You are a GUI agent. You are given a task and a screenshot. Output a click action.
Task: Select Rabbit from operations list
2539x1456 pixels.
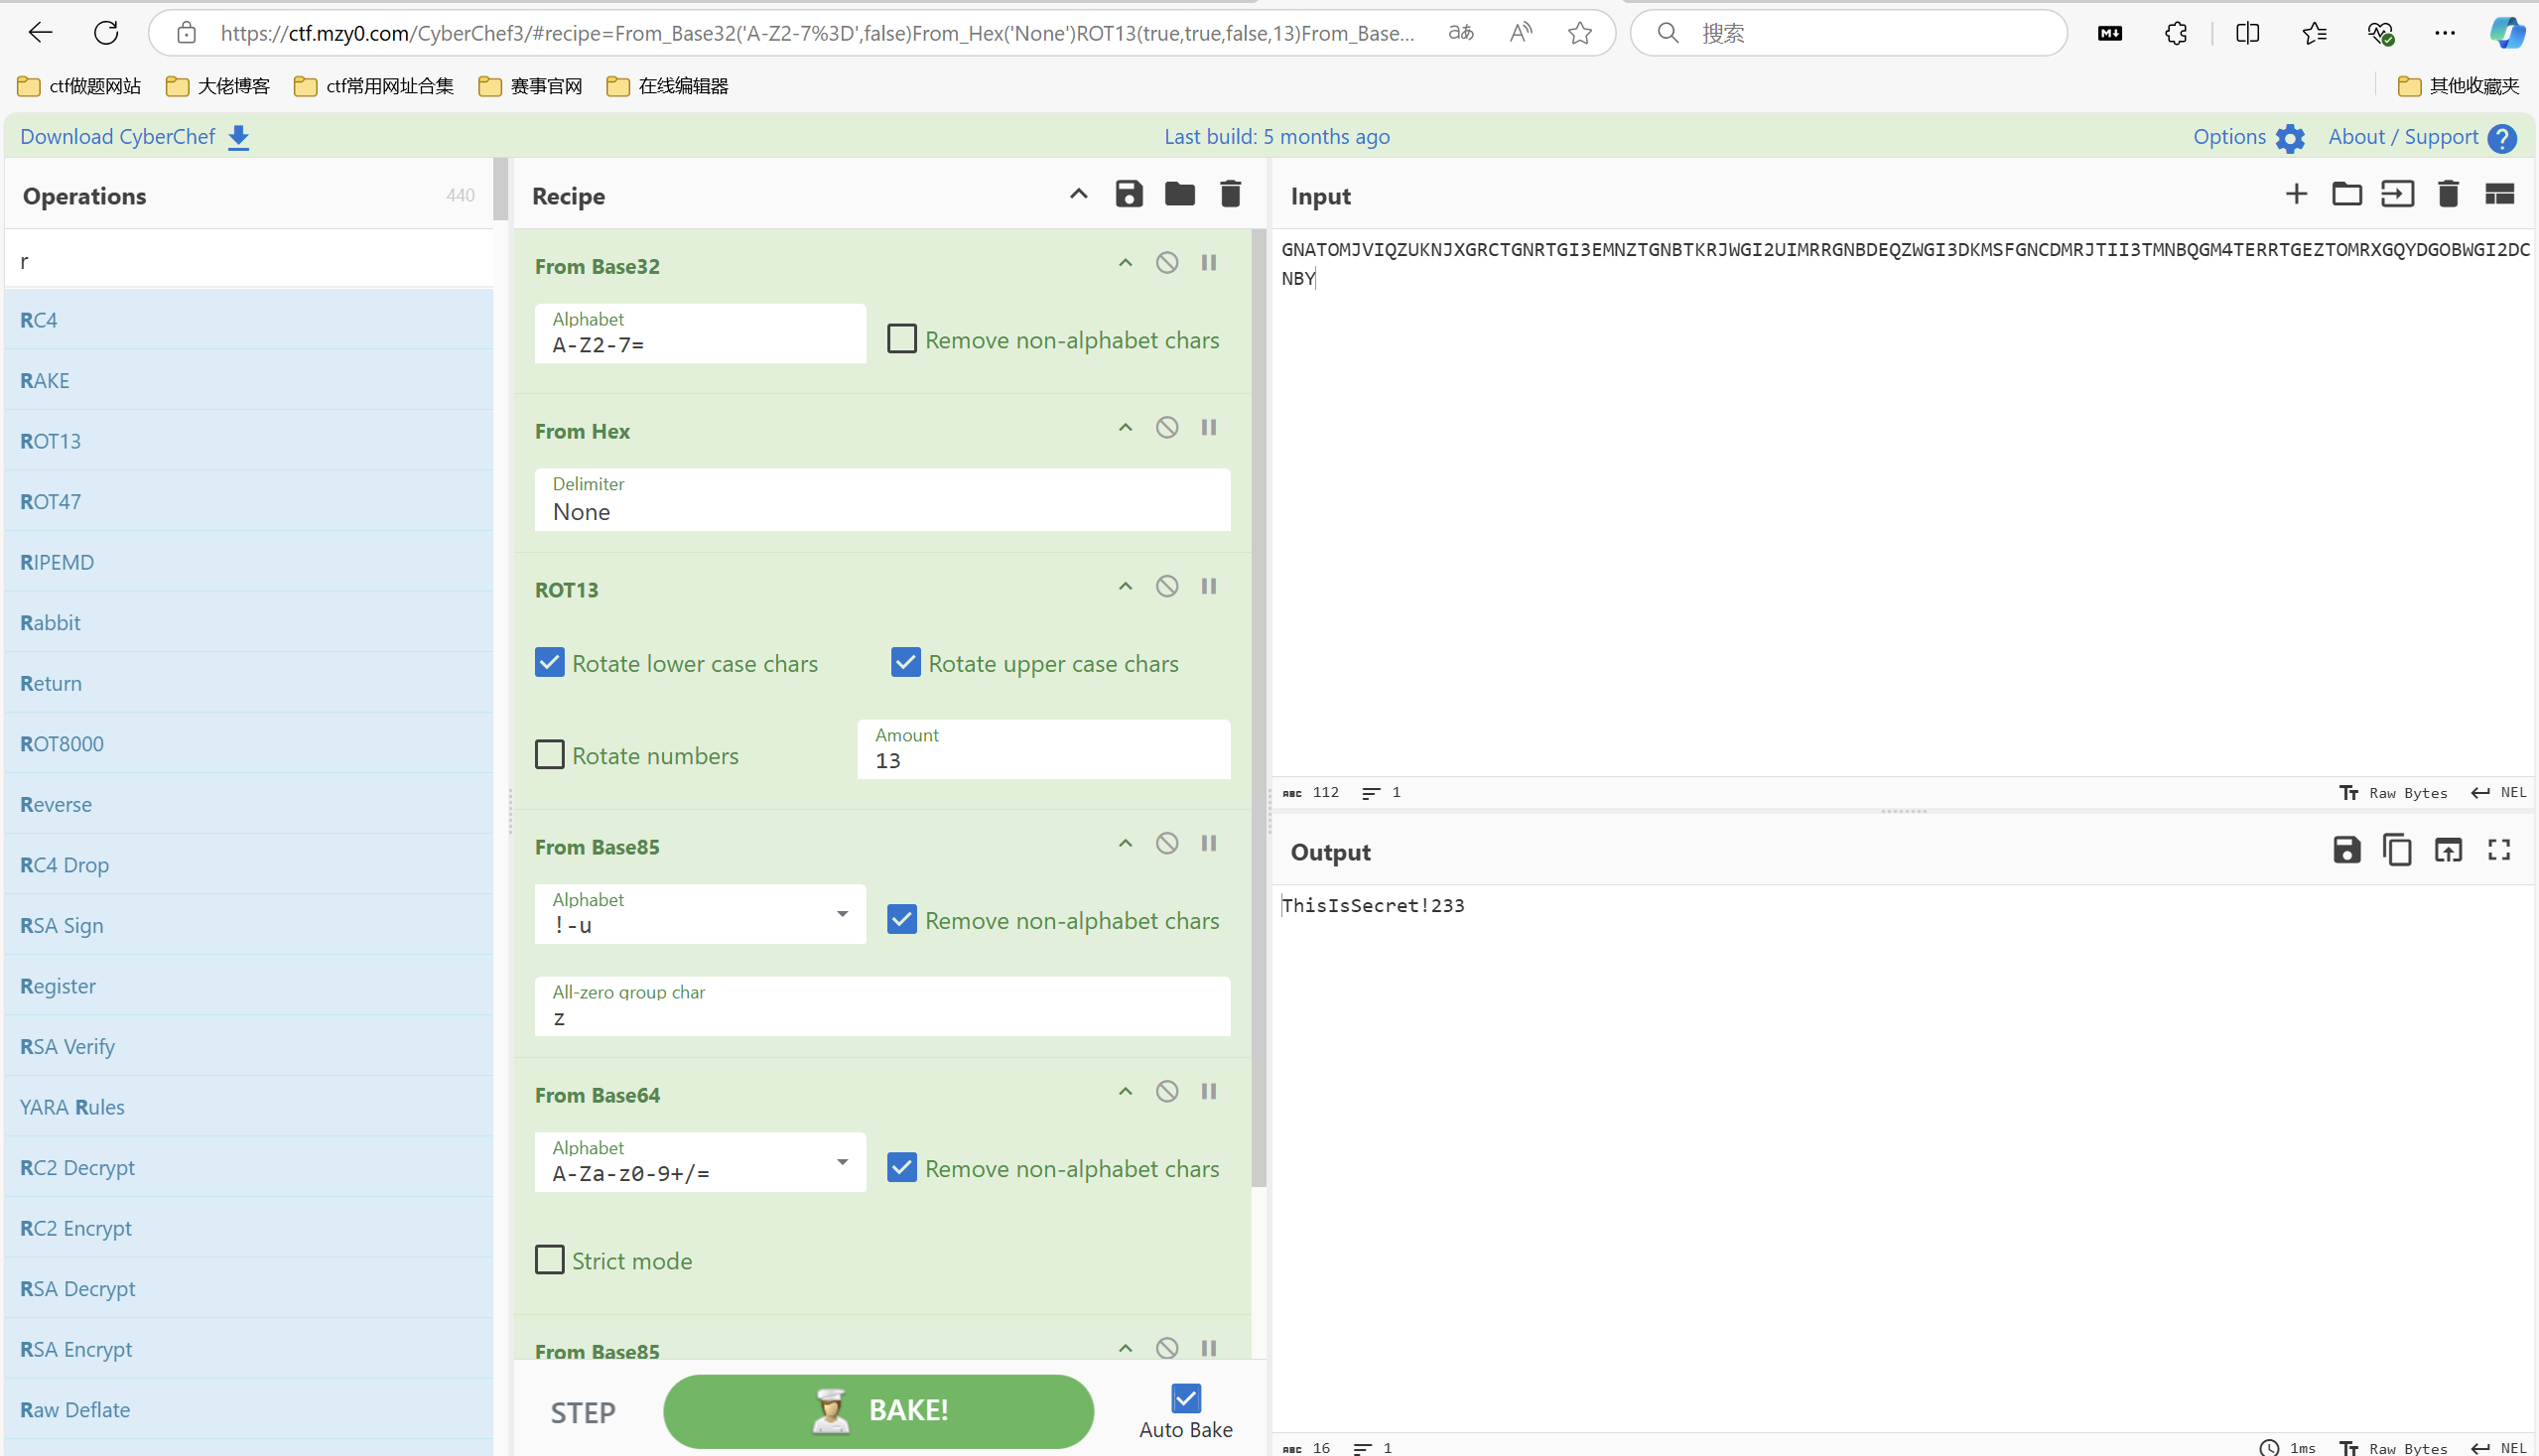[x=248, y=622]
